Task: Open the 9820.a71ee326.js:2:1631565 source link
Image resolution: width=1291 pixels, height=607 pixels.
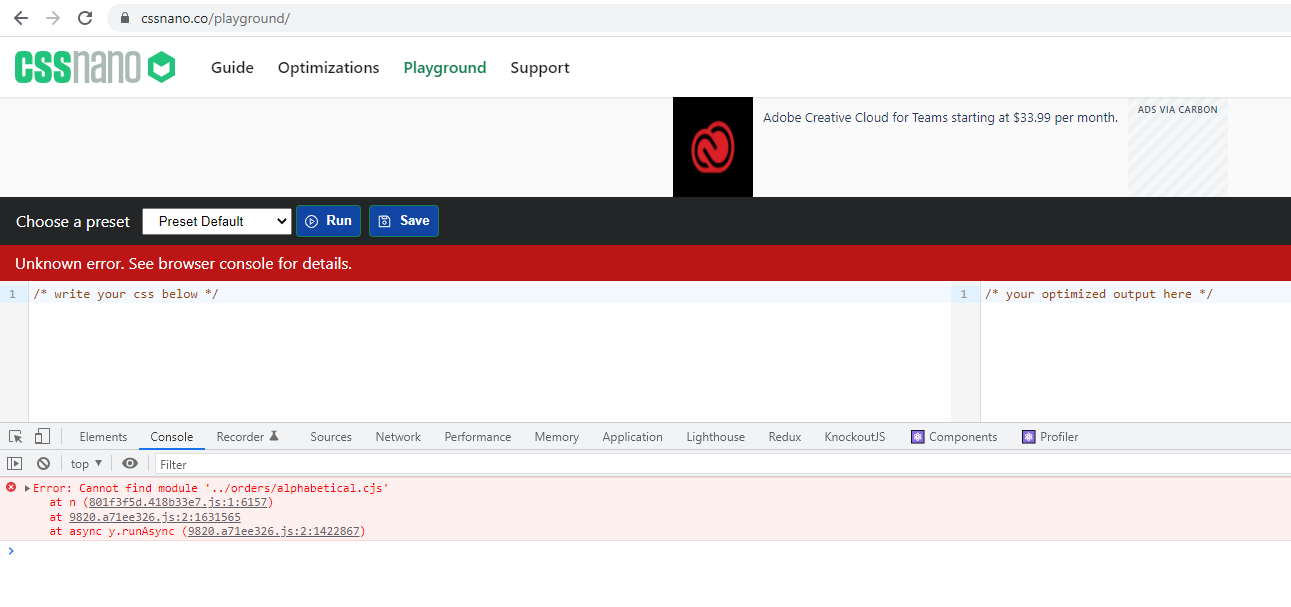Action: [155, 517]
